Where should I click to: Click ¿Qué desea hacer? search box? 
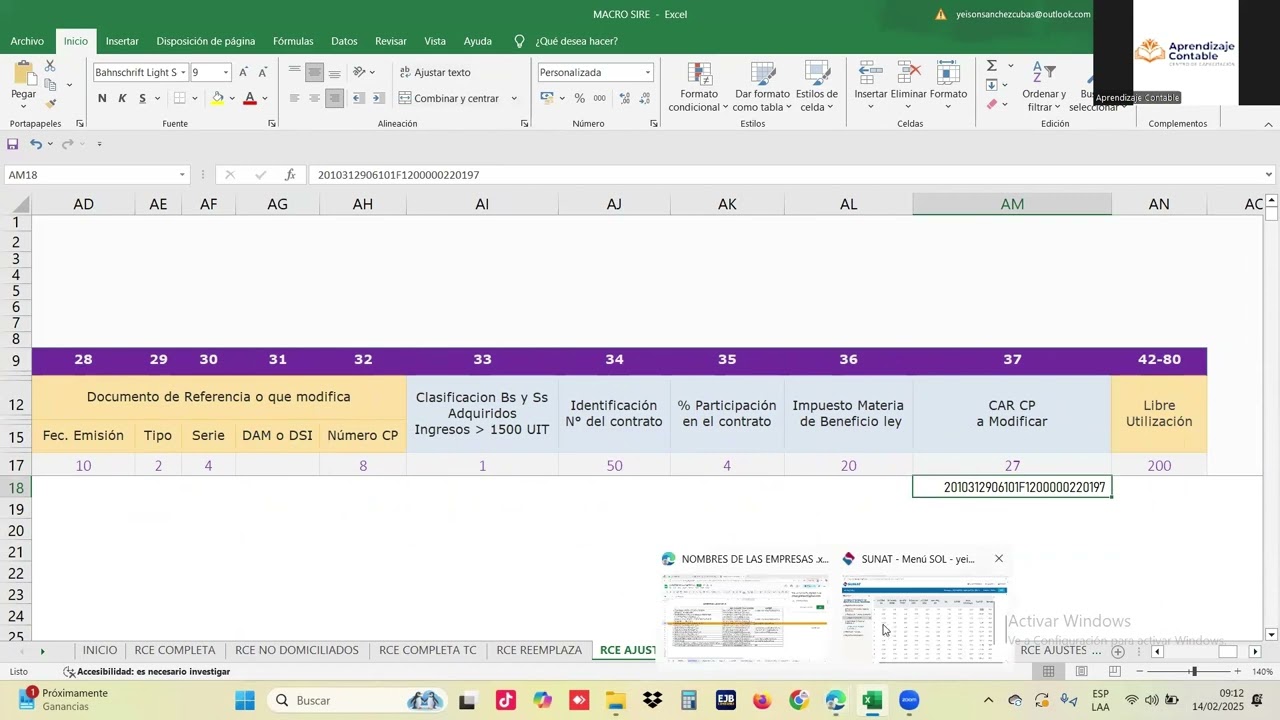576,41
